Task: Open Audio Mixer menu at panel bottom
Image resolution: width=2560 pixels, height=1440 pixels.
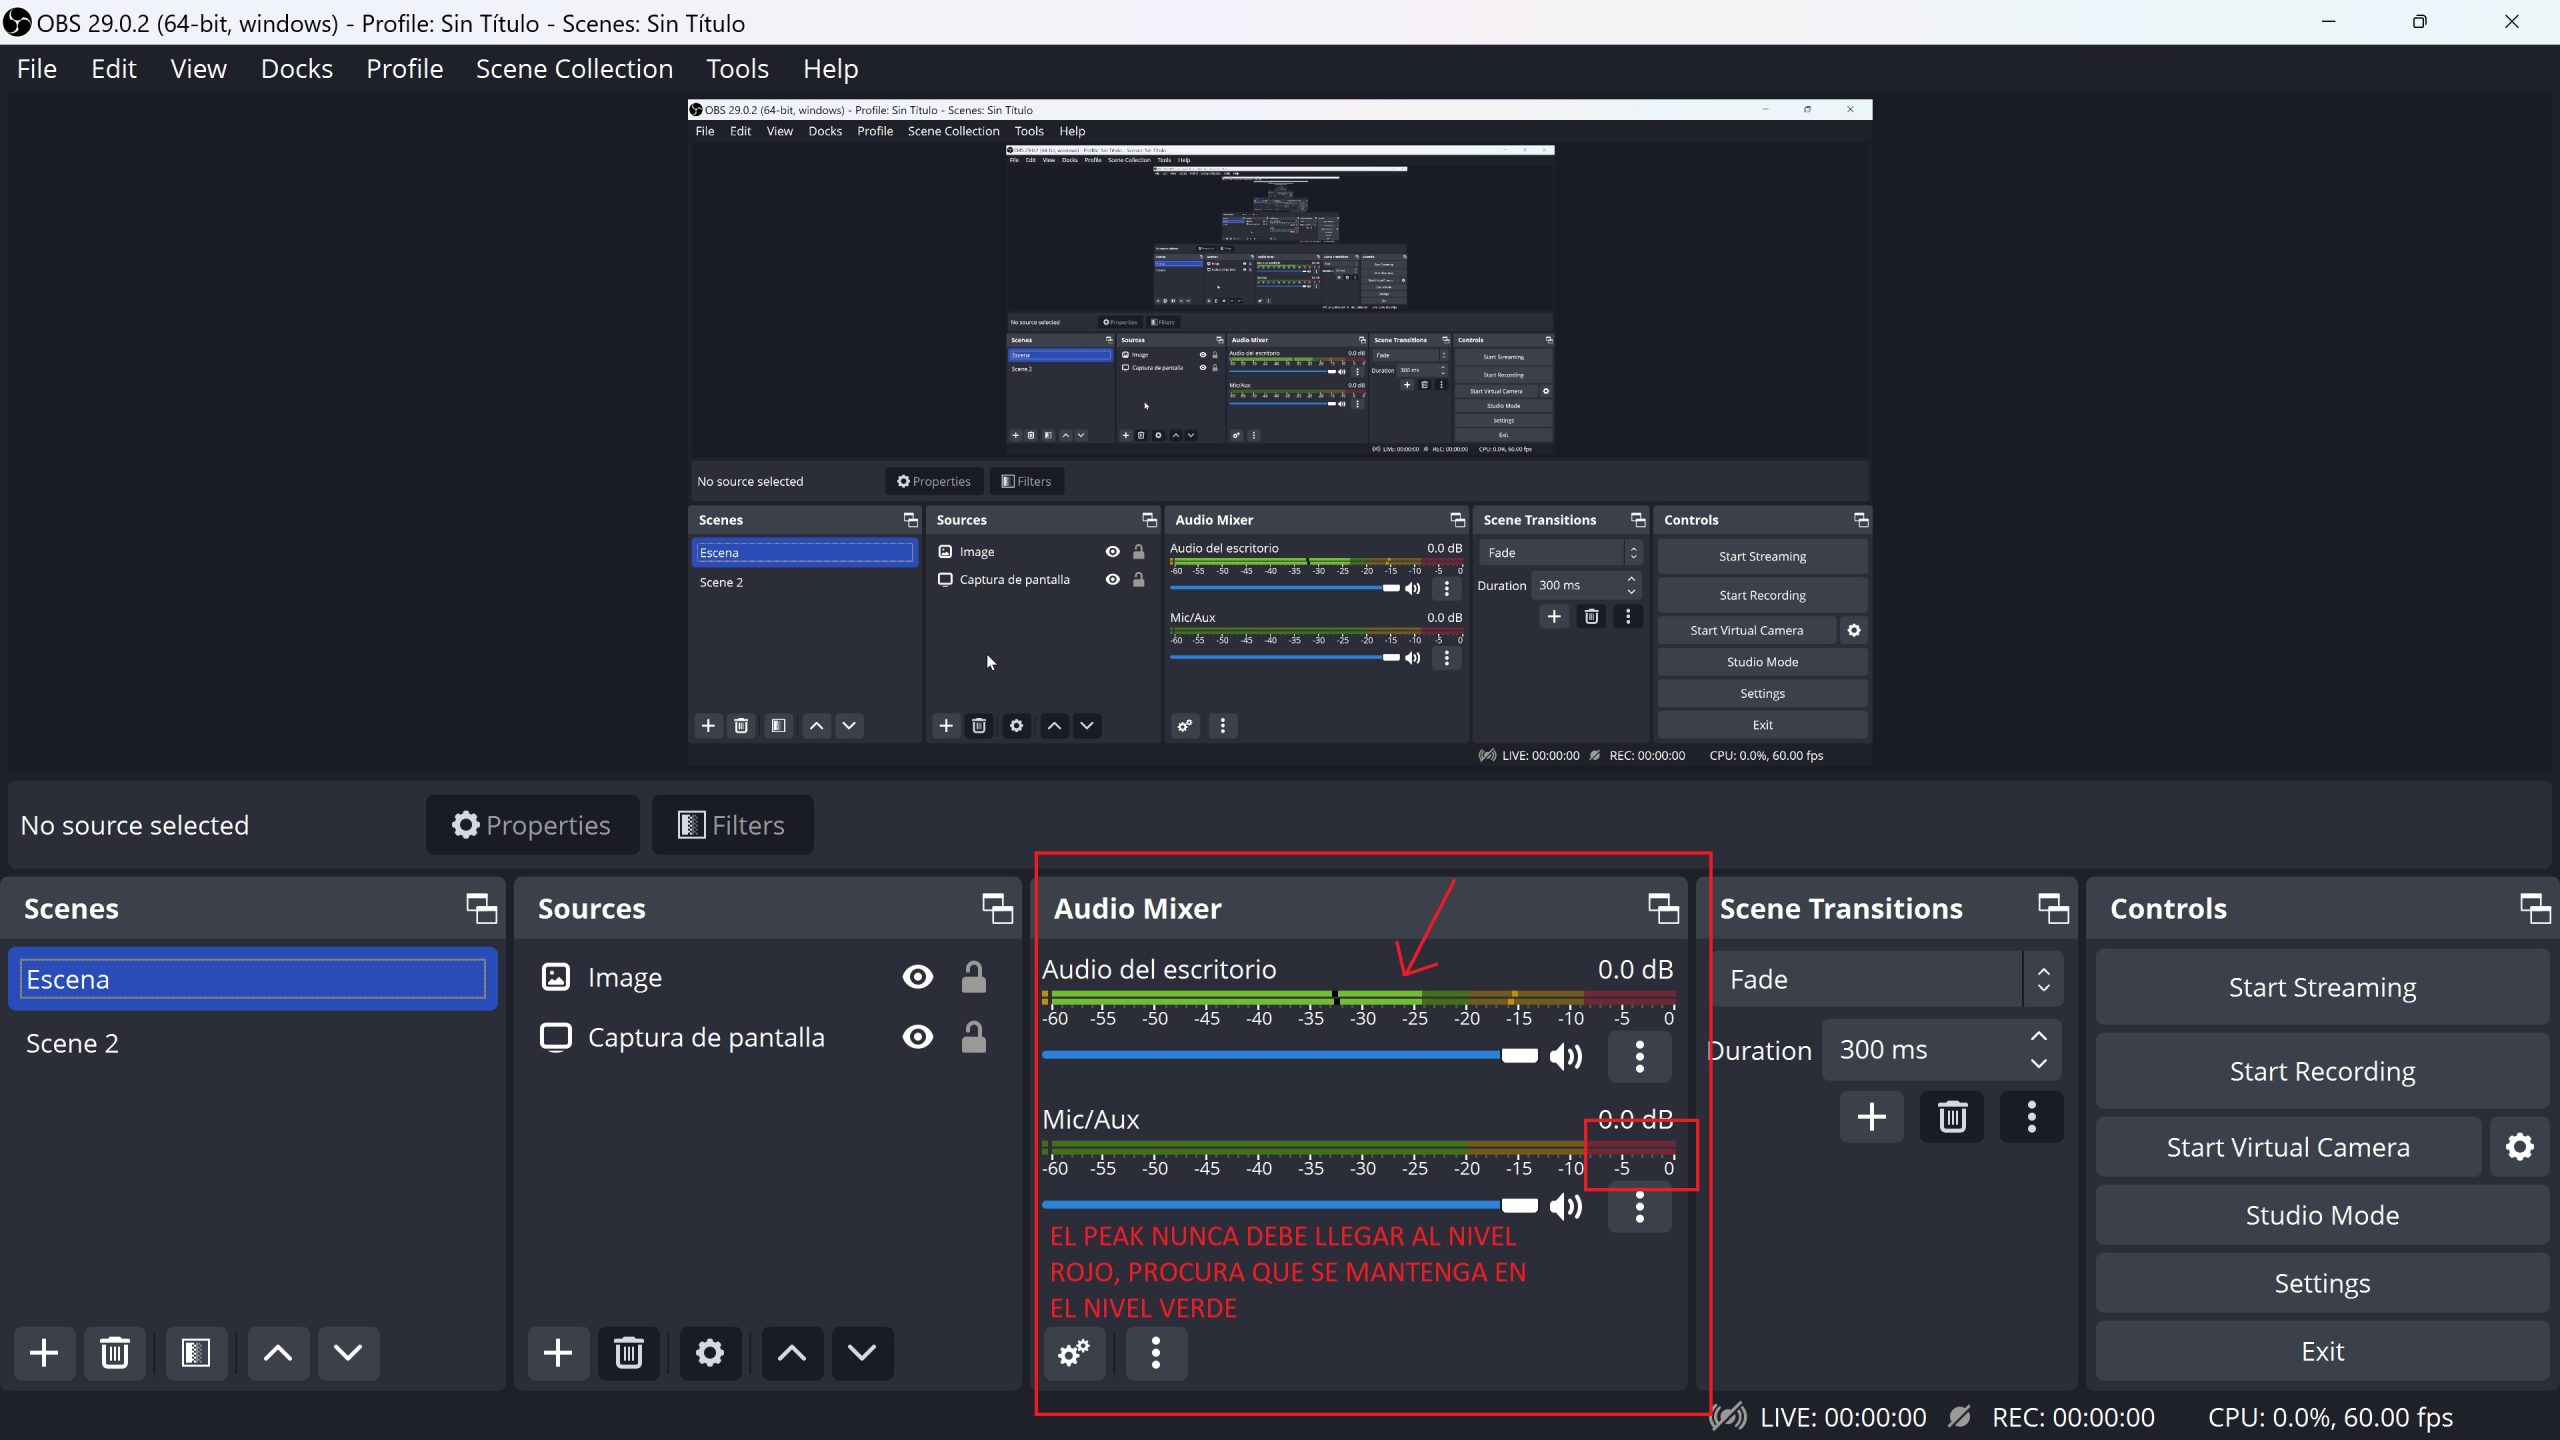Action: pos(1156,1353)
